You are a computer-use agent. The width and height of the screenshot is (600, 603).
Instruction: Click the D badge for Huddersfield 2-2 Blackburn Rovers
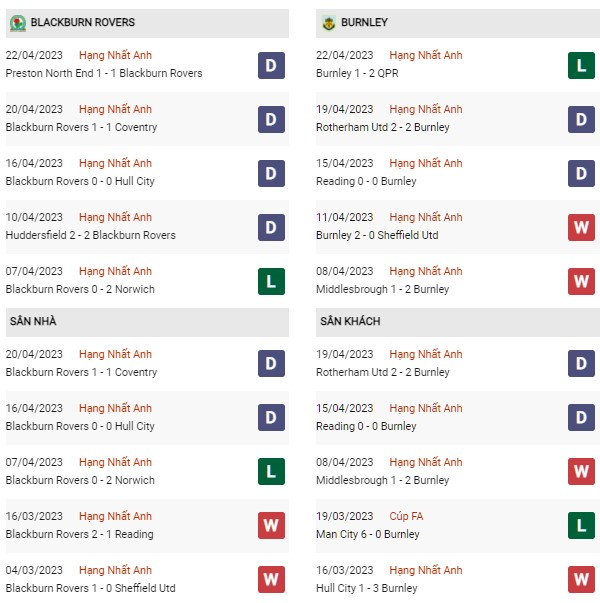(x=272, y=227)
